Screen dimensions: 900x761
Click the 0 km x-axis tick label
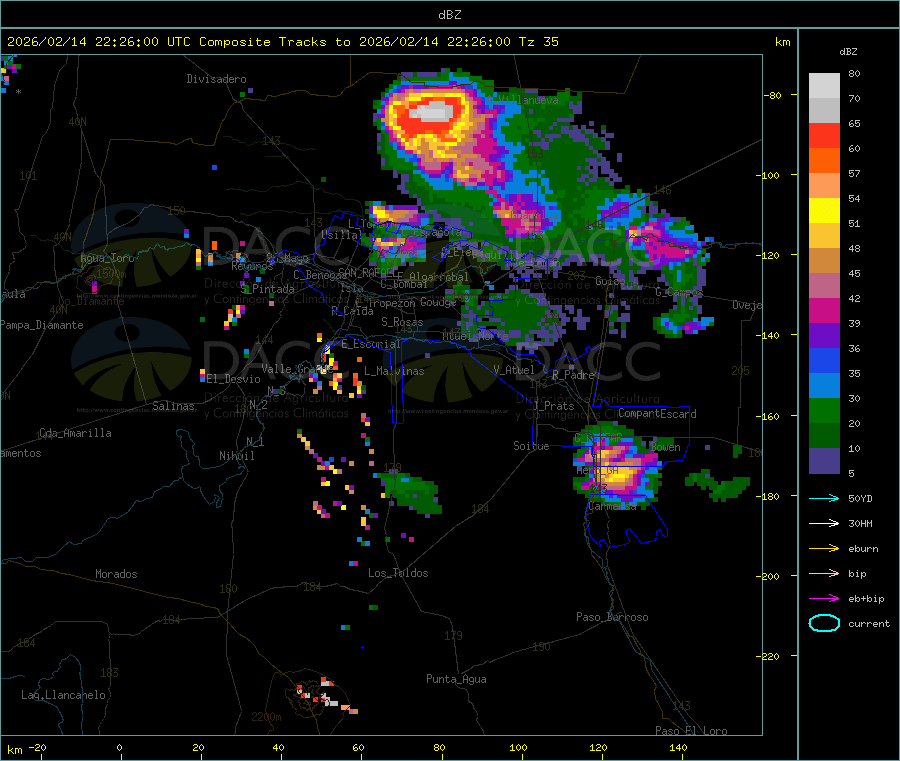coord(119,747)
